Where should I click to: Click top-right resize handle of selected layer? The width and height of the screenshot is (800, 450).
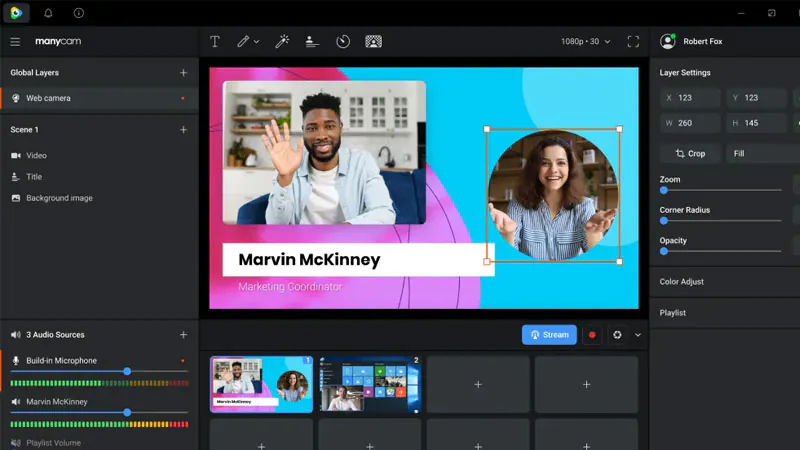[x=619, y=129]
